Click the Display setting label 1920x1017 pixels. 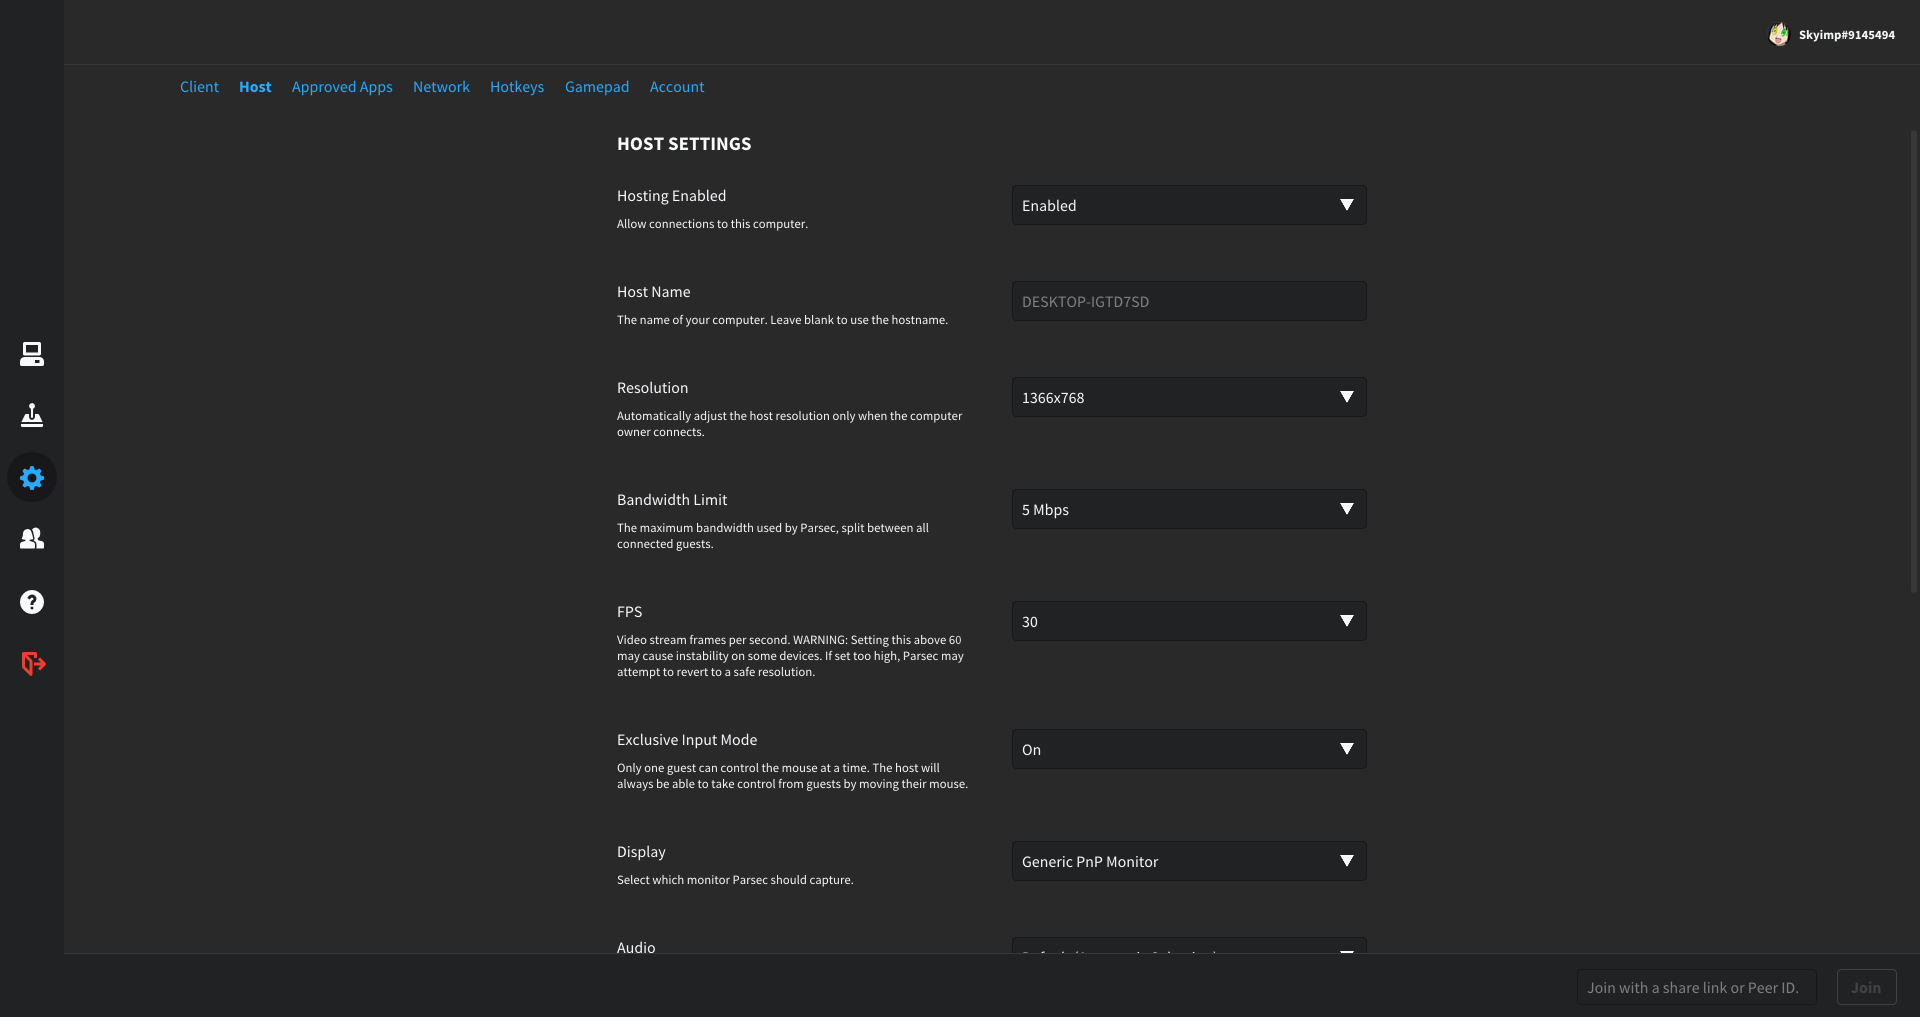[641, 852]
